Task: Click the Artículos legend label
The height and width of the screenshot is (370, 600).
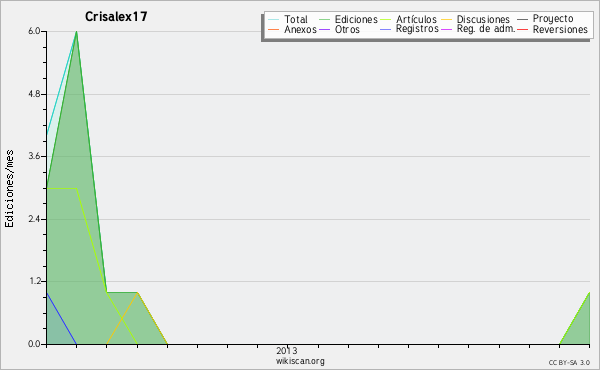Action: [x=416, y=19]
